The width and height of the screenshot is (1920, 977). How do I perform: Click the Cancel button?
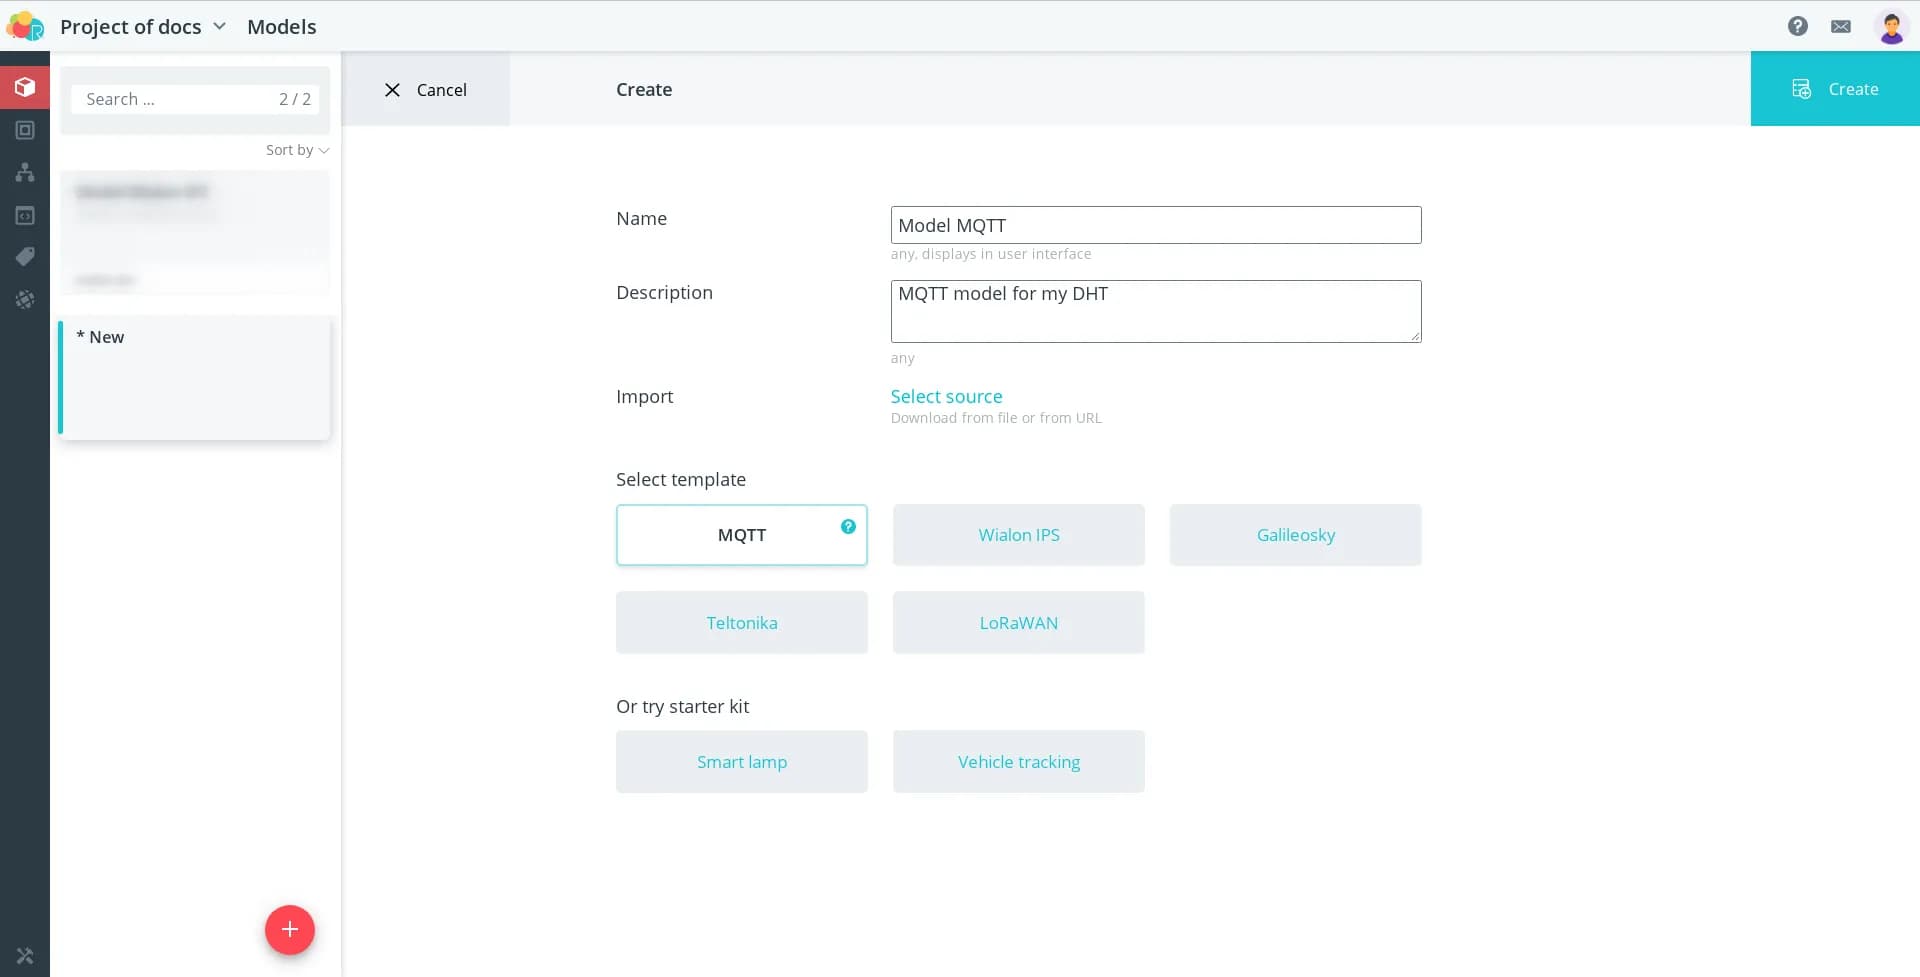(x=426, y=89)
